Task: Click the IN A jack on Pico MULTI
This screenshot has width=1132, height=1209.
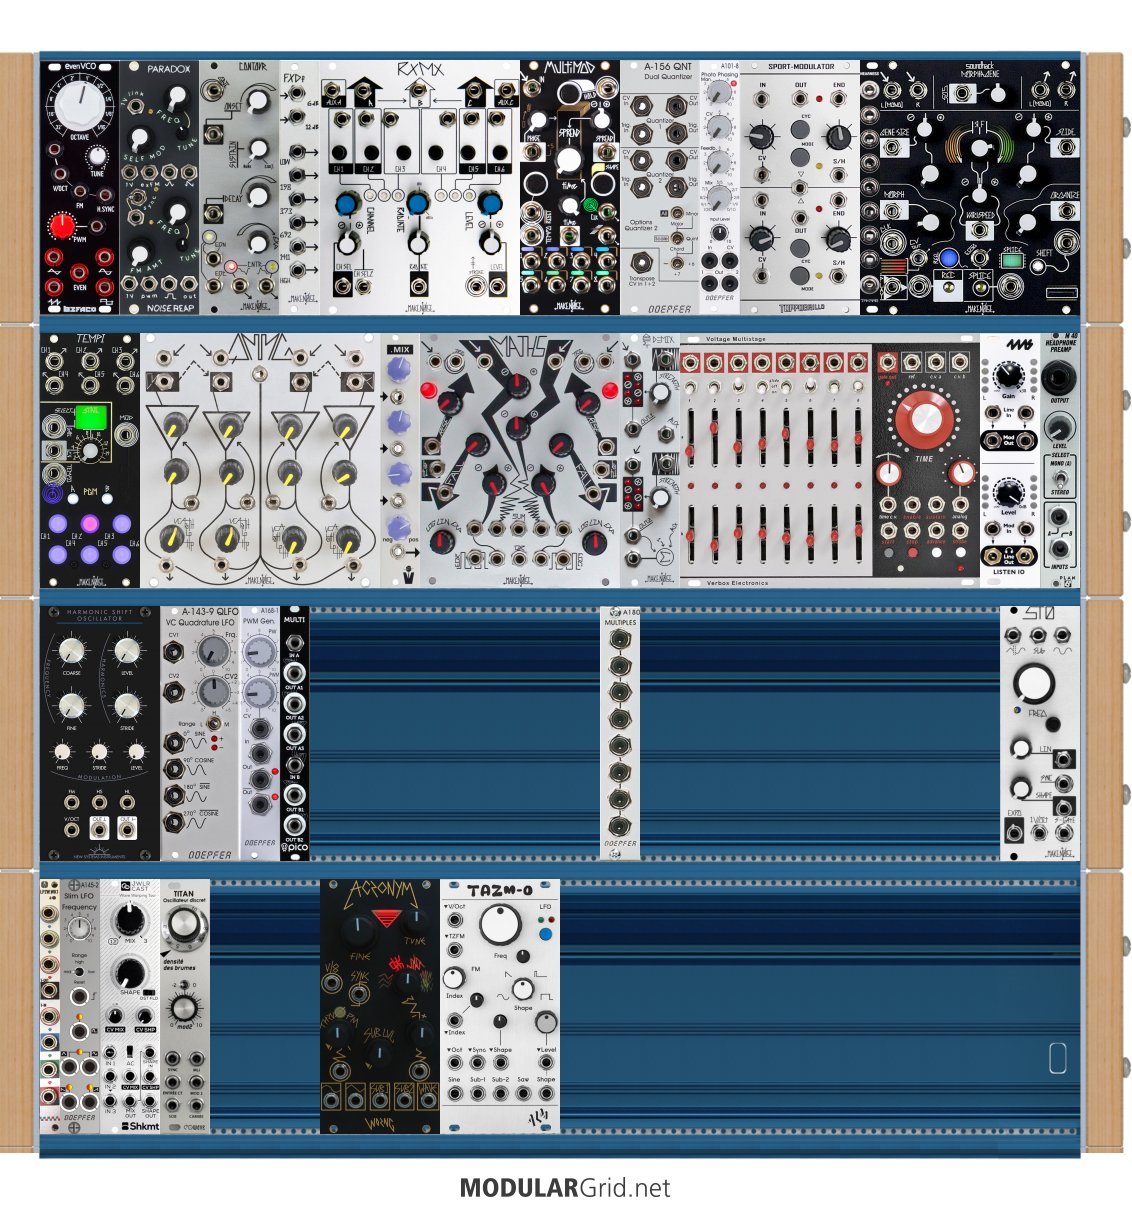Action: 294,642
